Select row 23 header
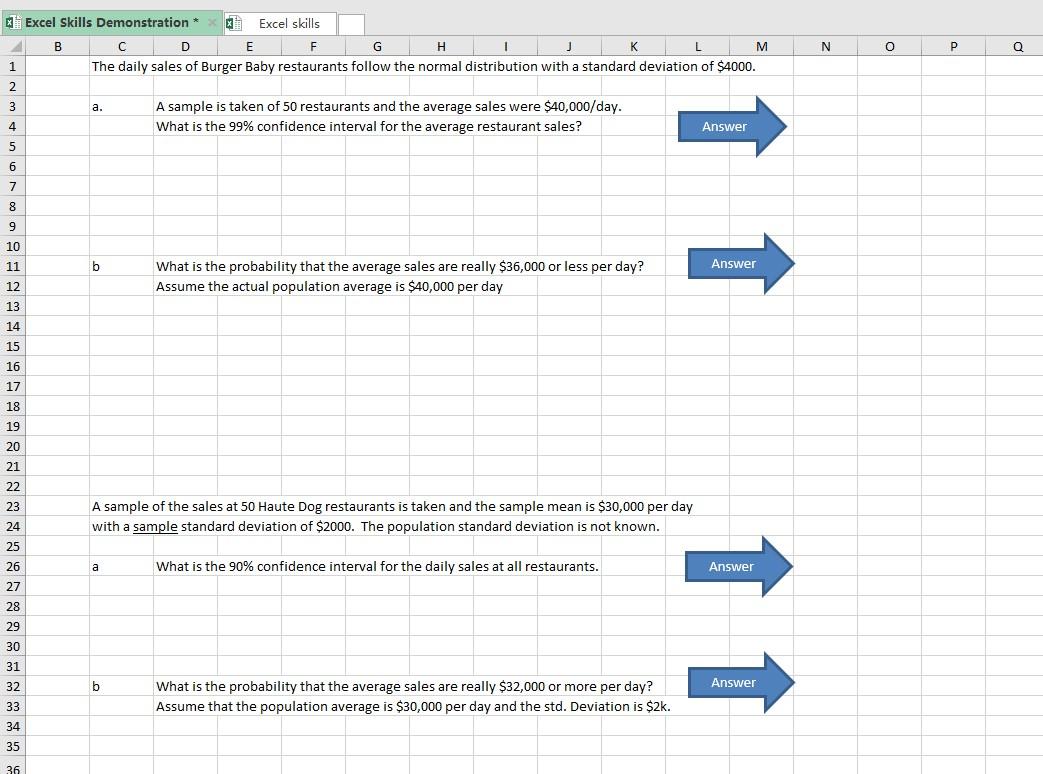 pyautogui.click(x=13, y=507)
